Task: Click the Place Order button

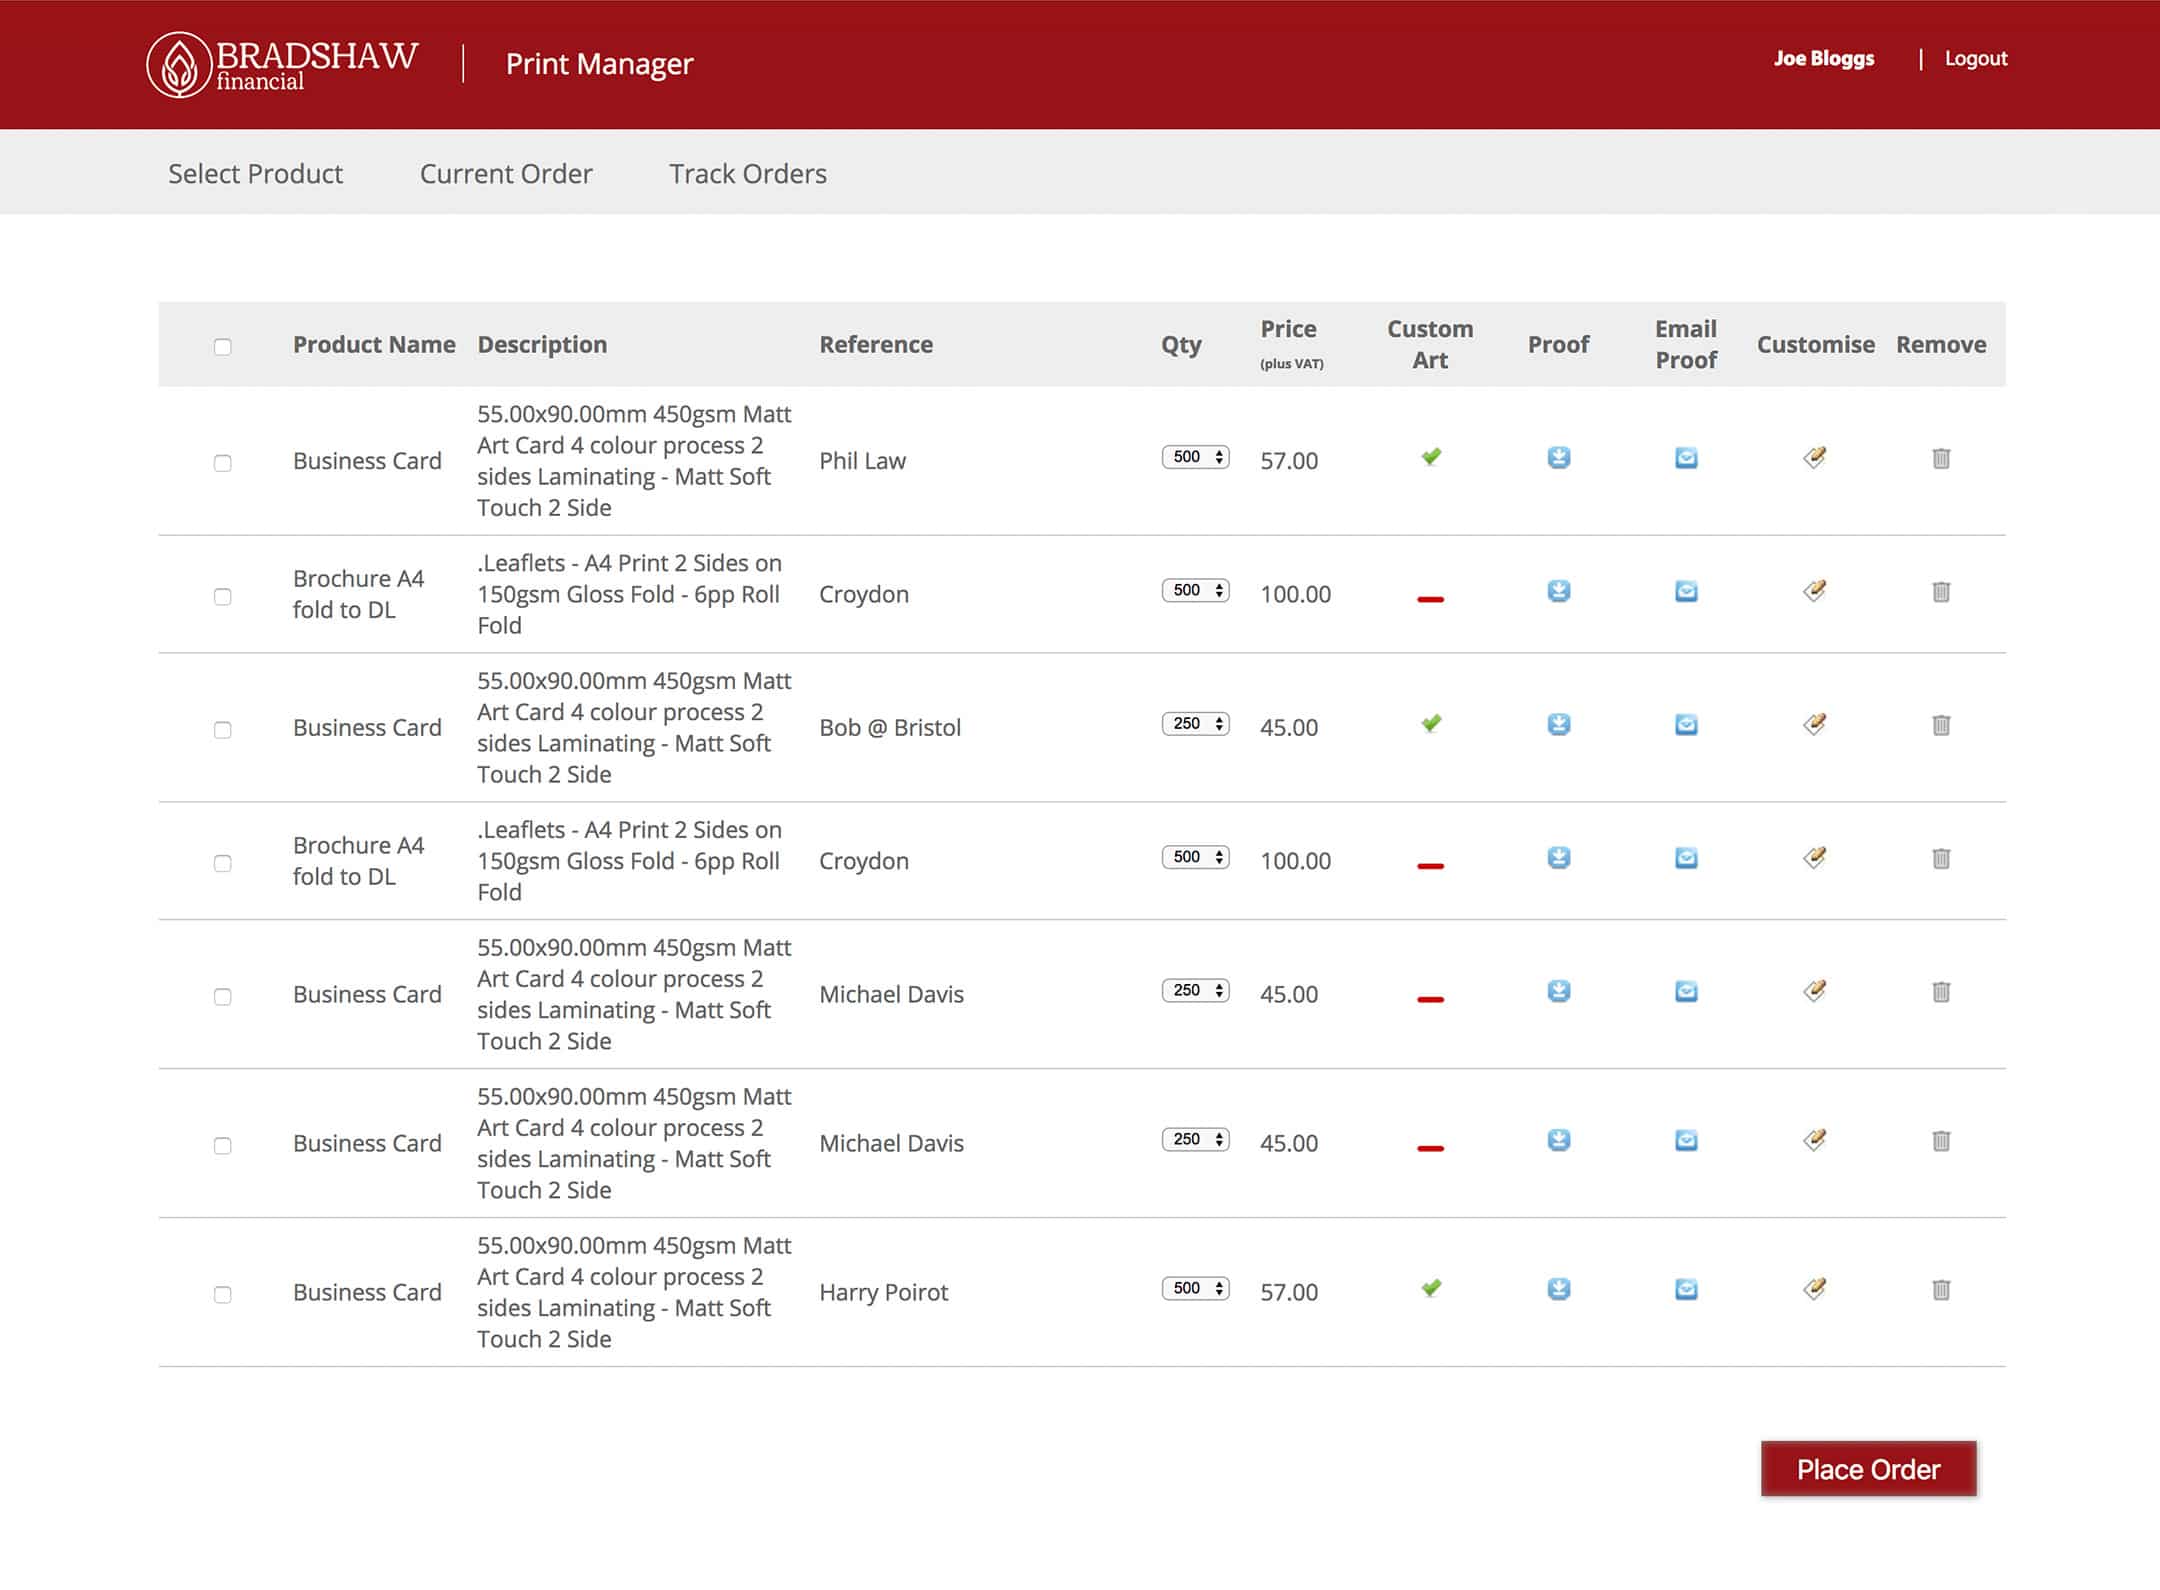Action: [1868, 1469]
